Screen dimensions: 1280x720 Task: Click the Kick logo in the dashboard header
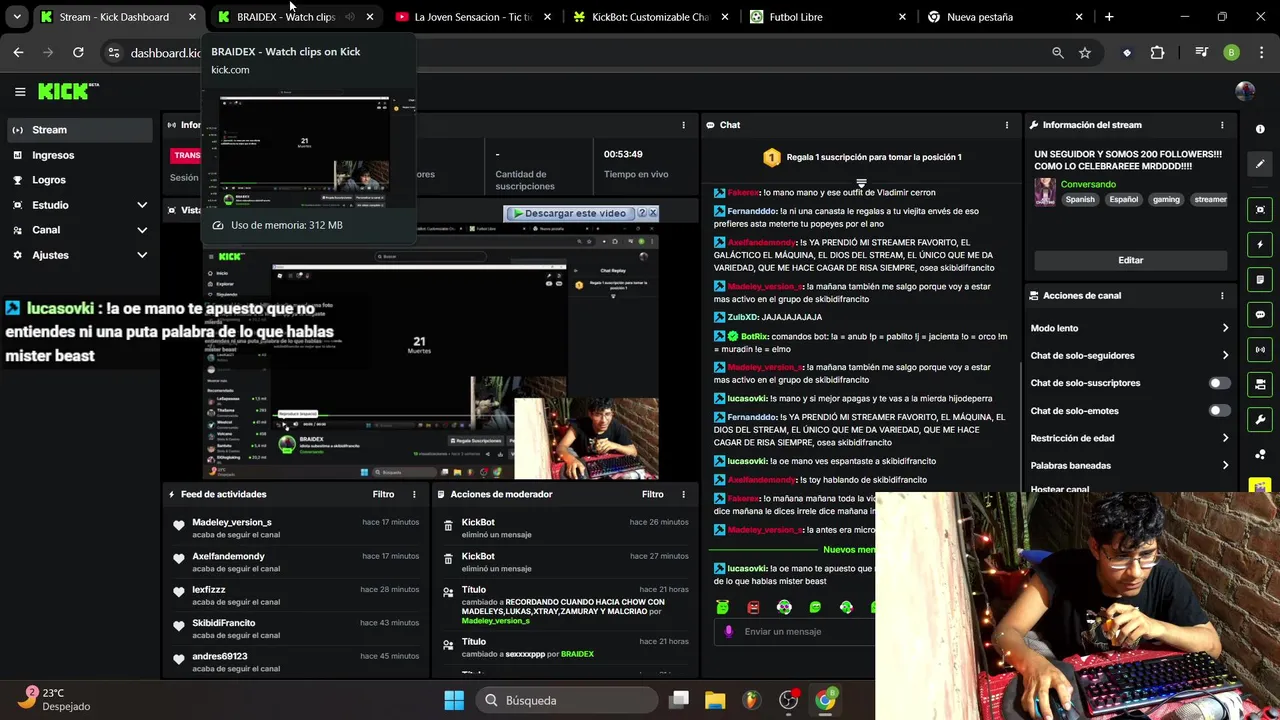pyautogui.click(x=68, y=92)
